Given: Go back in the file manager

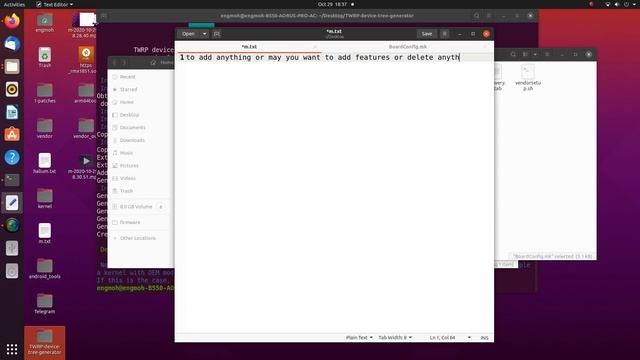Looking at the screenshot, I should (115, 62).
